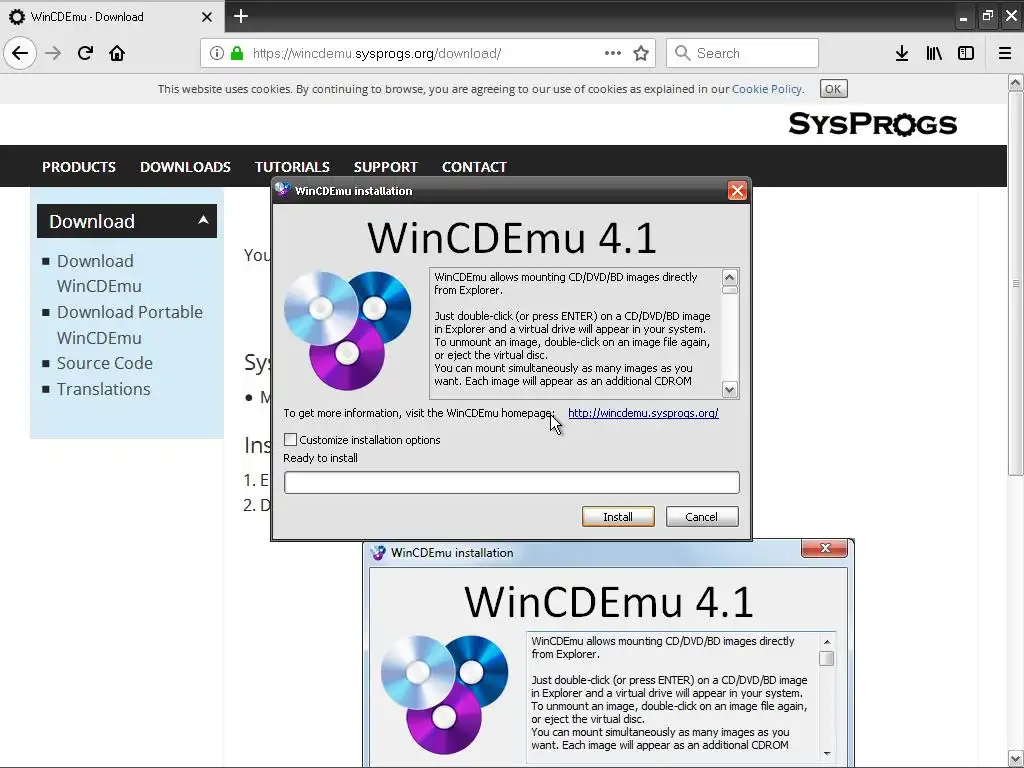Click the installation progress bar
Screen dimensions: 1024x768
click(x=511, y=483)
